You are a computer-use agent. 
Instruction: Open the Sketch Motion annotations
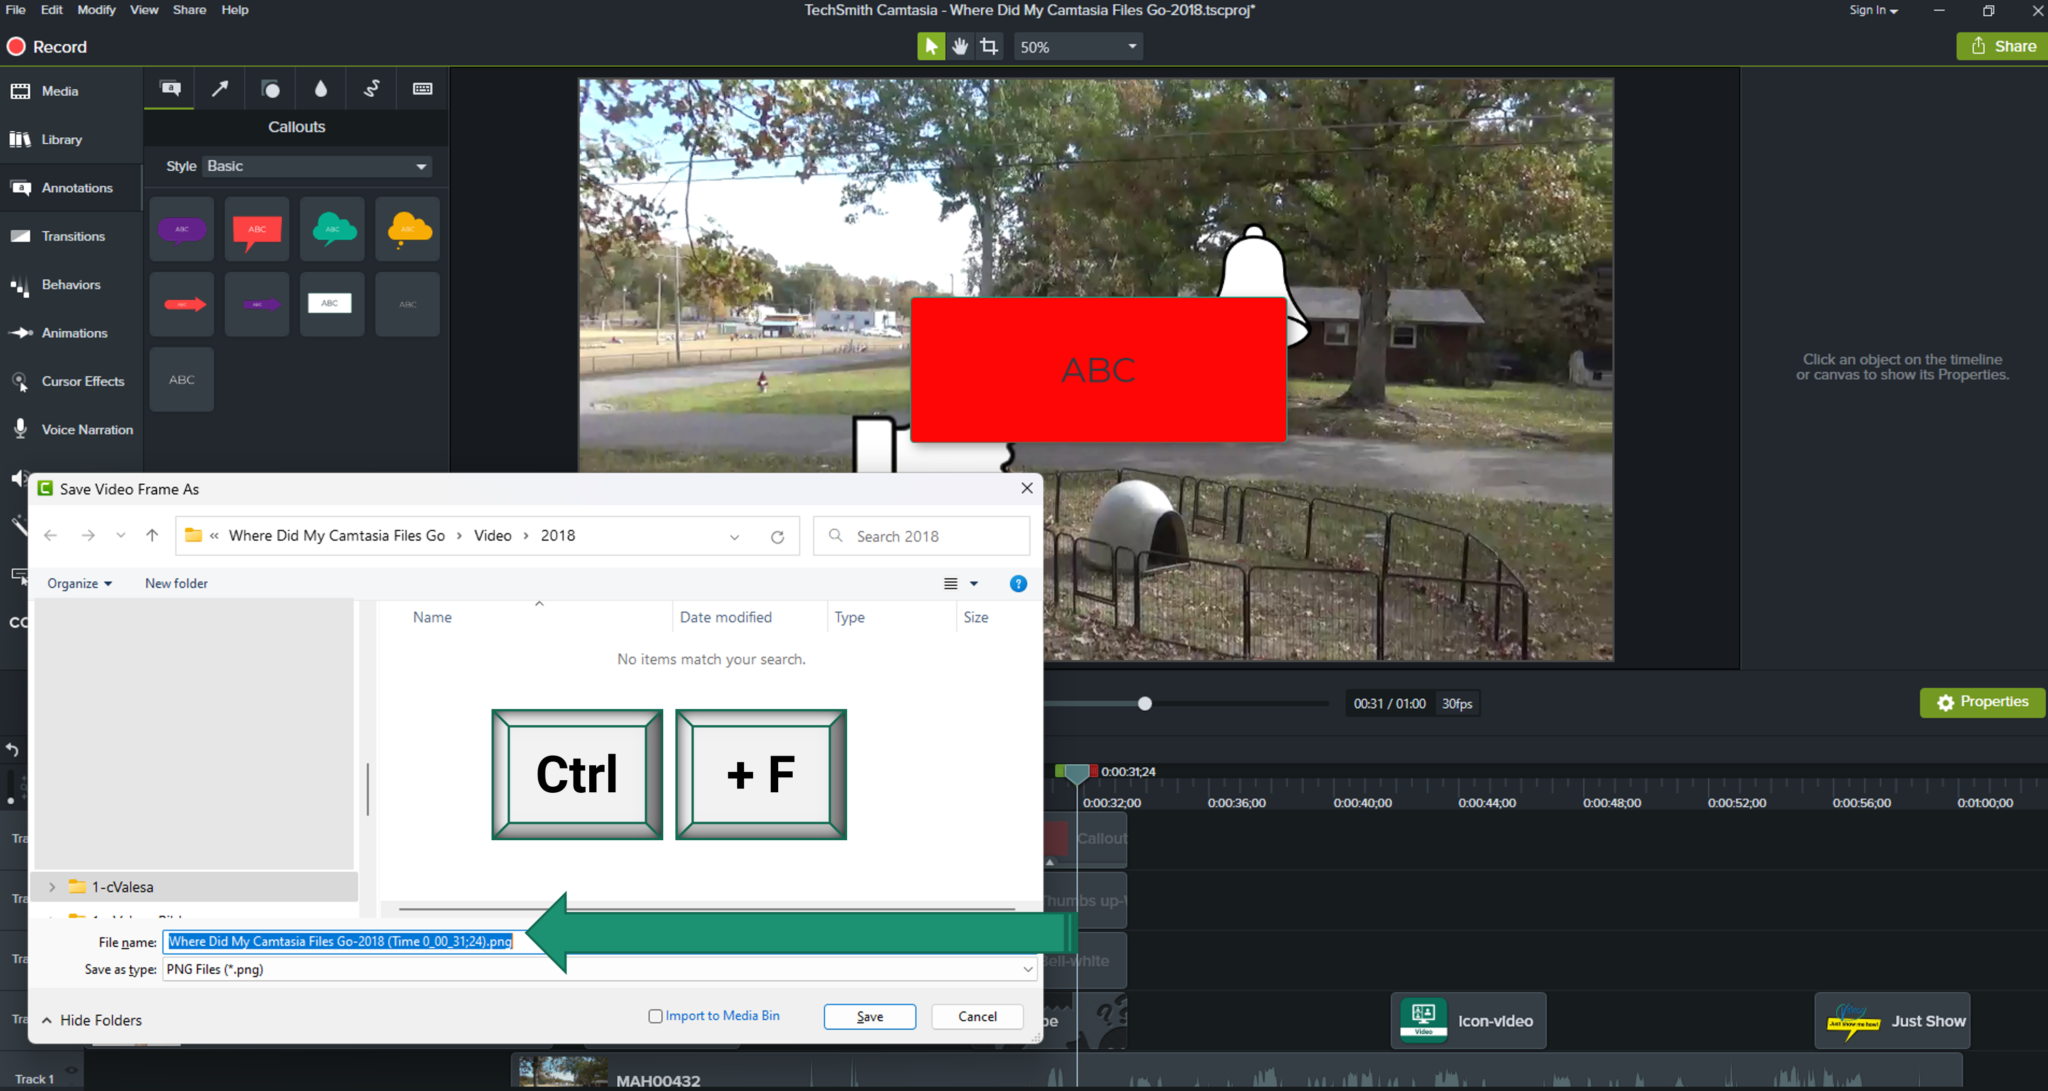371,88
